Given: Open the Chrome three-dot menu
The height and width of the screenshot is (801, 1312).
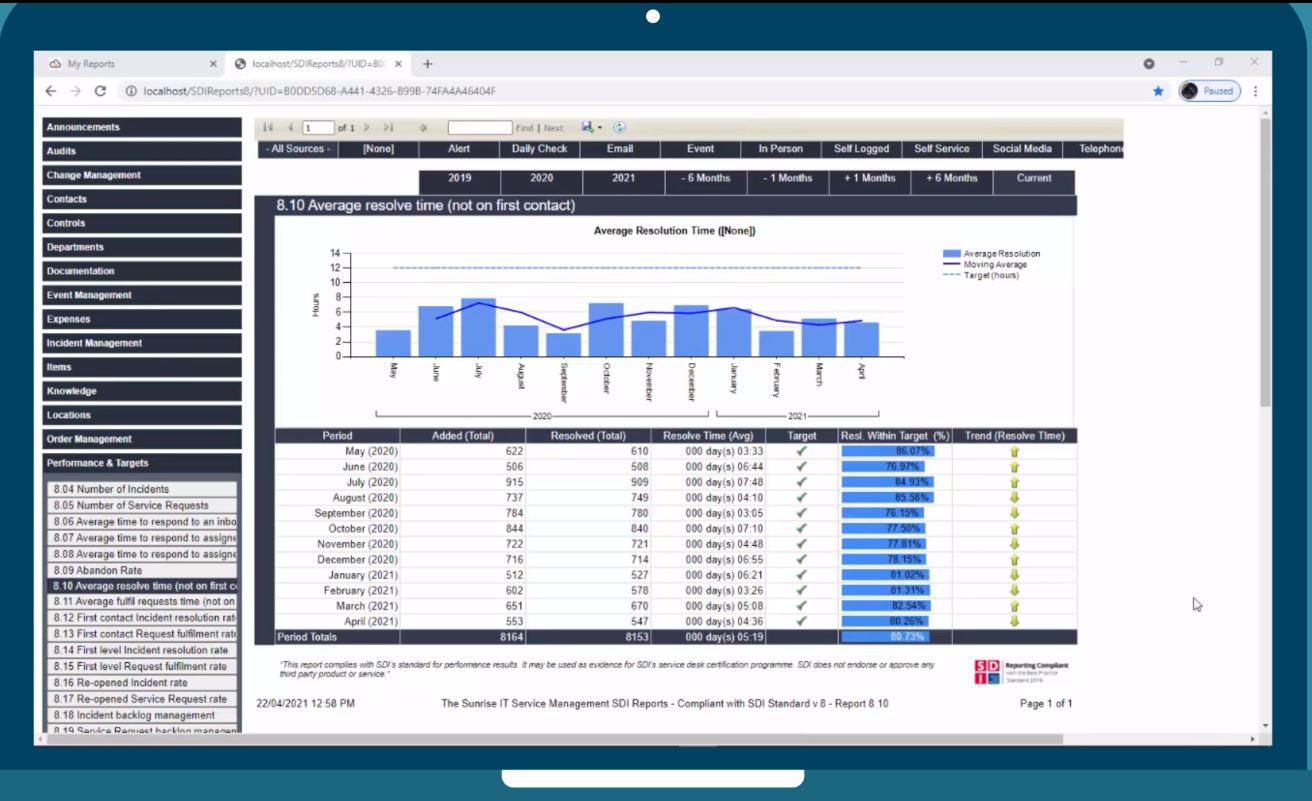Looking at the screenshot, I should click(1255, 91).
